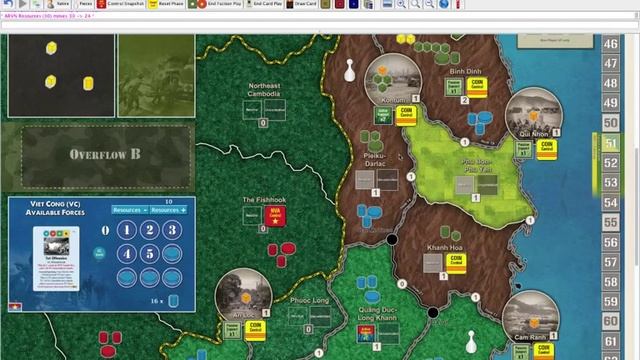Click the Draw Card toolbar button
Image resolution: width=640 pixels, height=360 pixels.
pyautogui.click(x=302, y=4)
